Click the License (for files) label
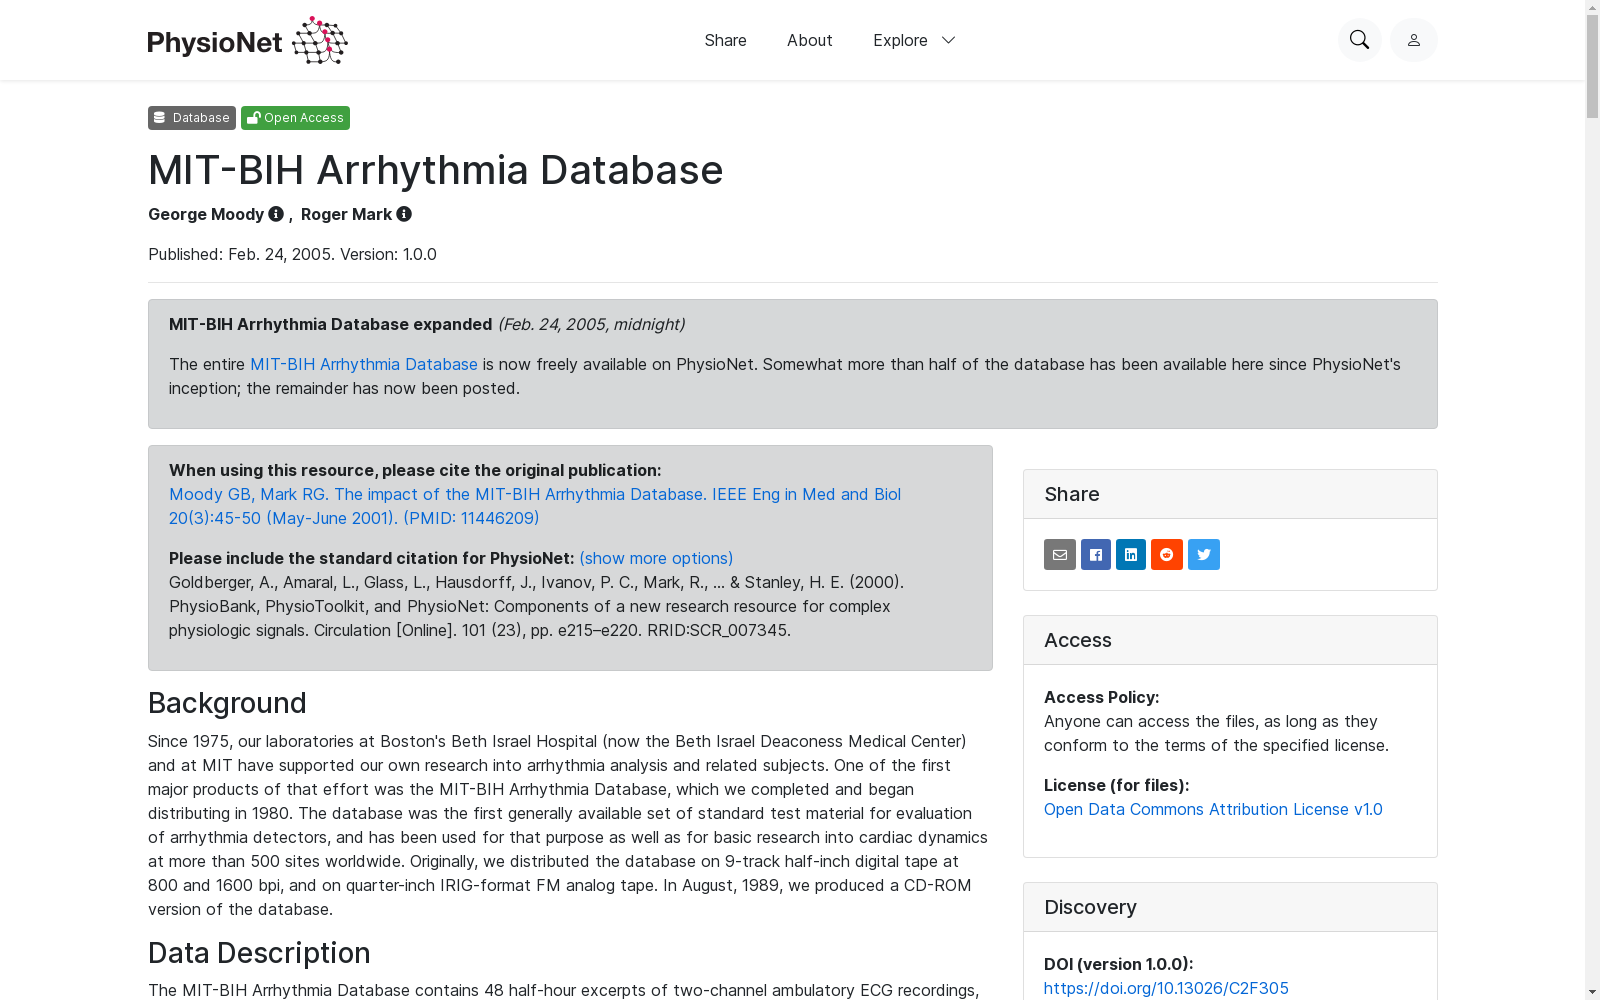This screenshot has width=1600, height=1000. point(1116,785)
